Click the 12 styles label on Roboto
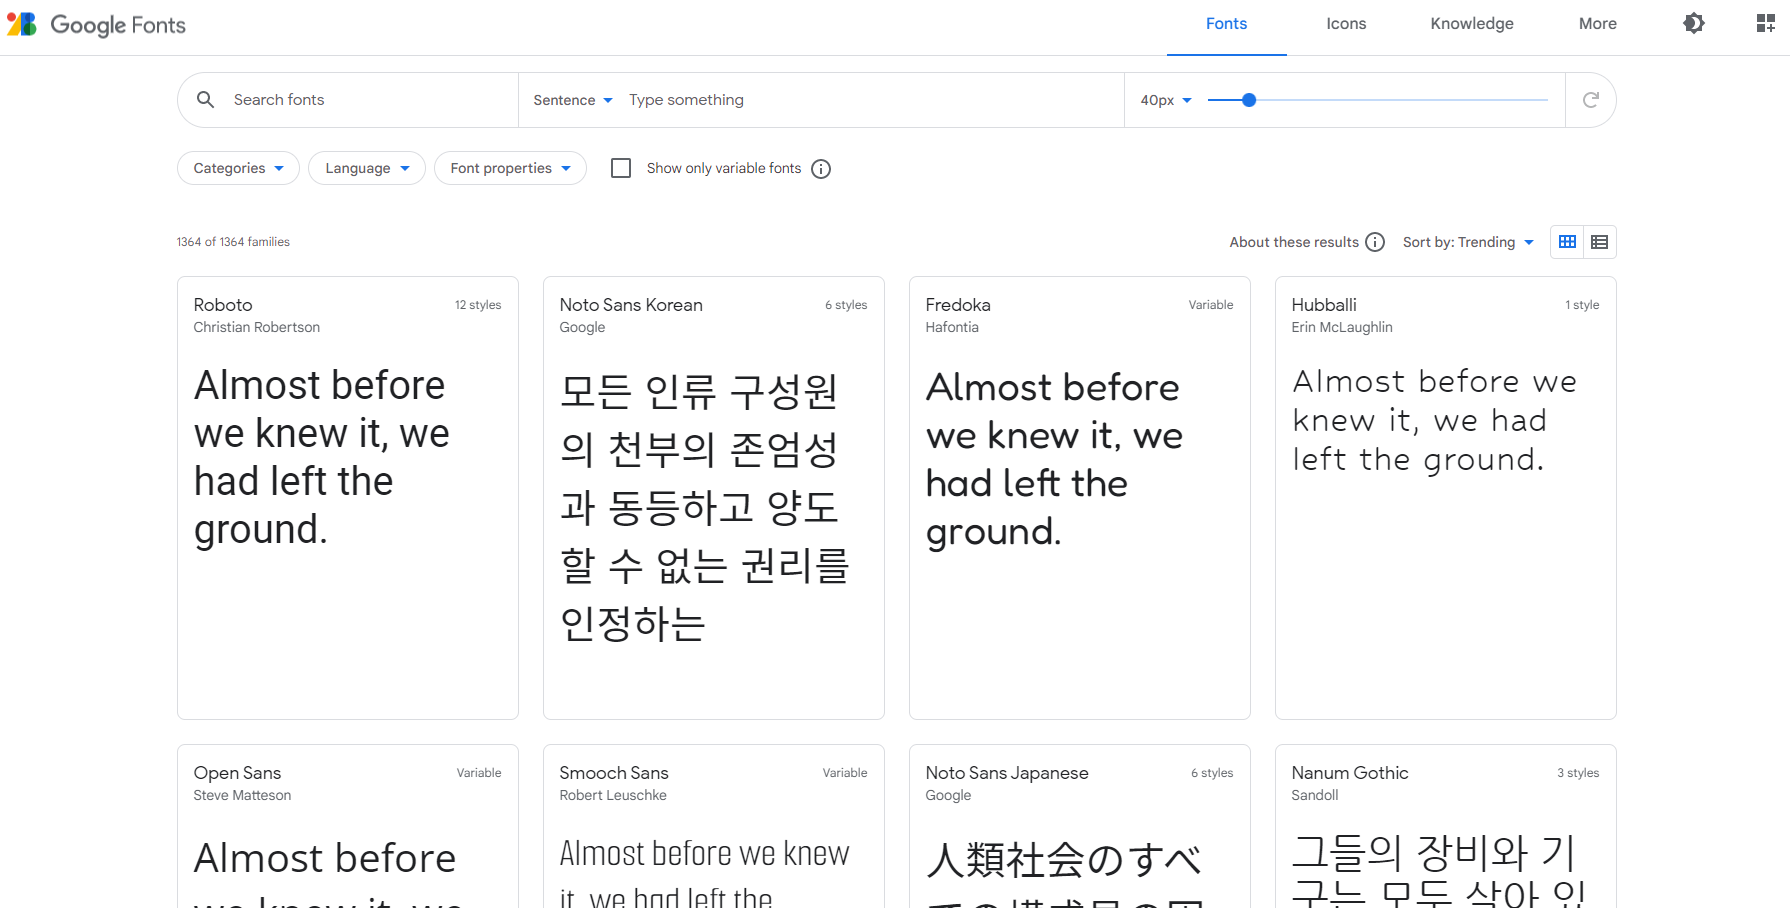 [x=478, y=305]
